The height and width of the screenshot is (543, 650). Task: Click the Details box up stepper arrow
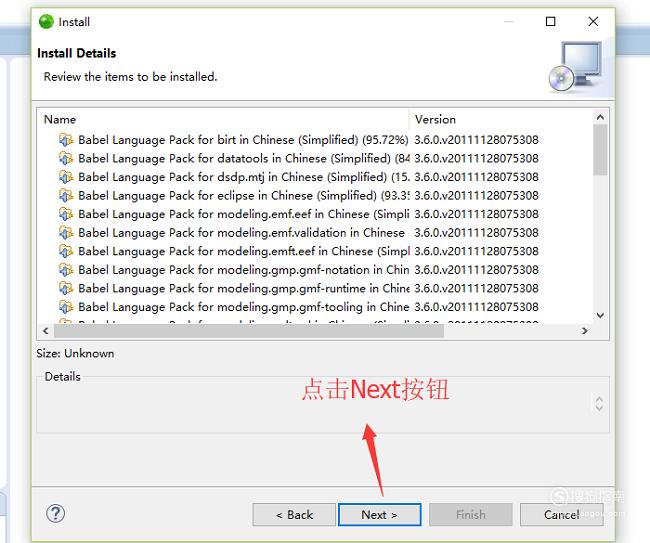[599, 399]
